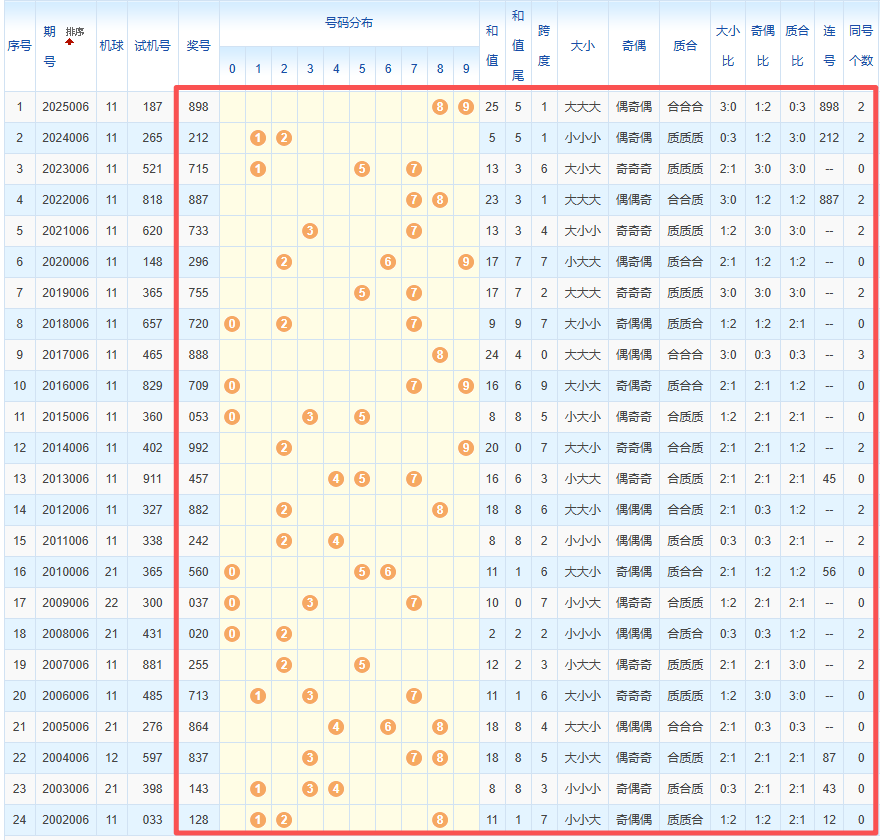Screen dimensions: 880x840
Task: Click ball 6 in row 2020006
Action: [388, 262]
